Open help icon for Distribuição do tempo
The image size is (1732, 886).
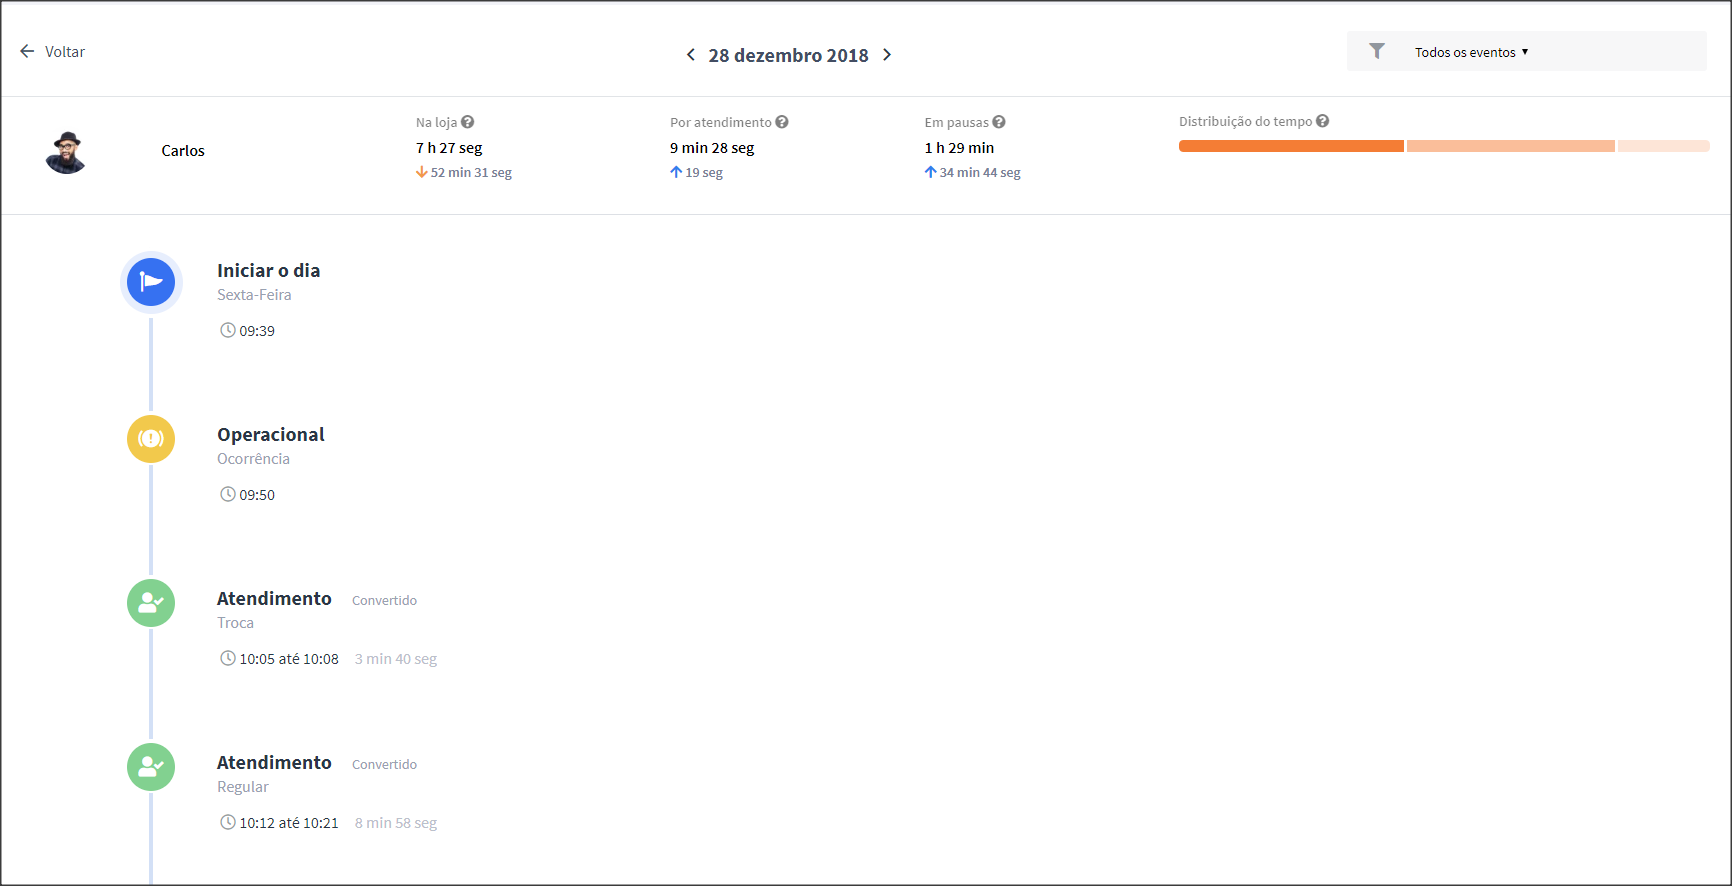[x=1323, y=121]
